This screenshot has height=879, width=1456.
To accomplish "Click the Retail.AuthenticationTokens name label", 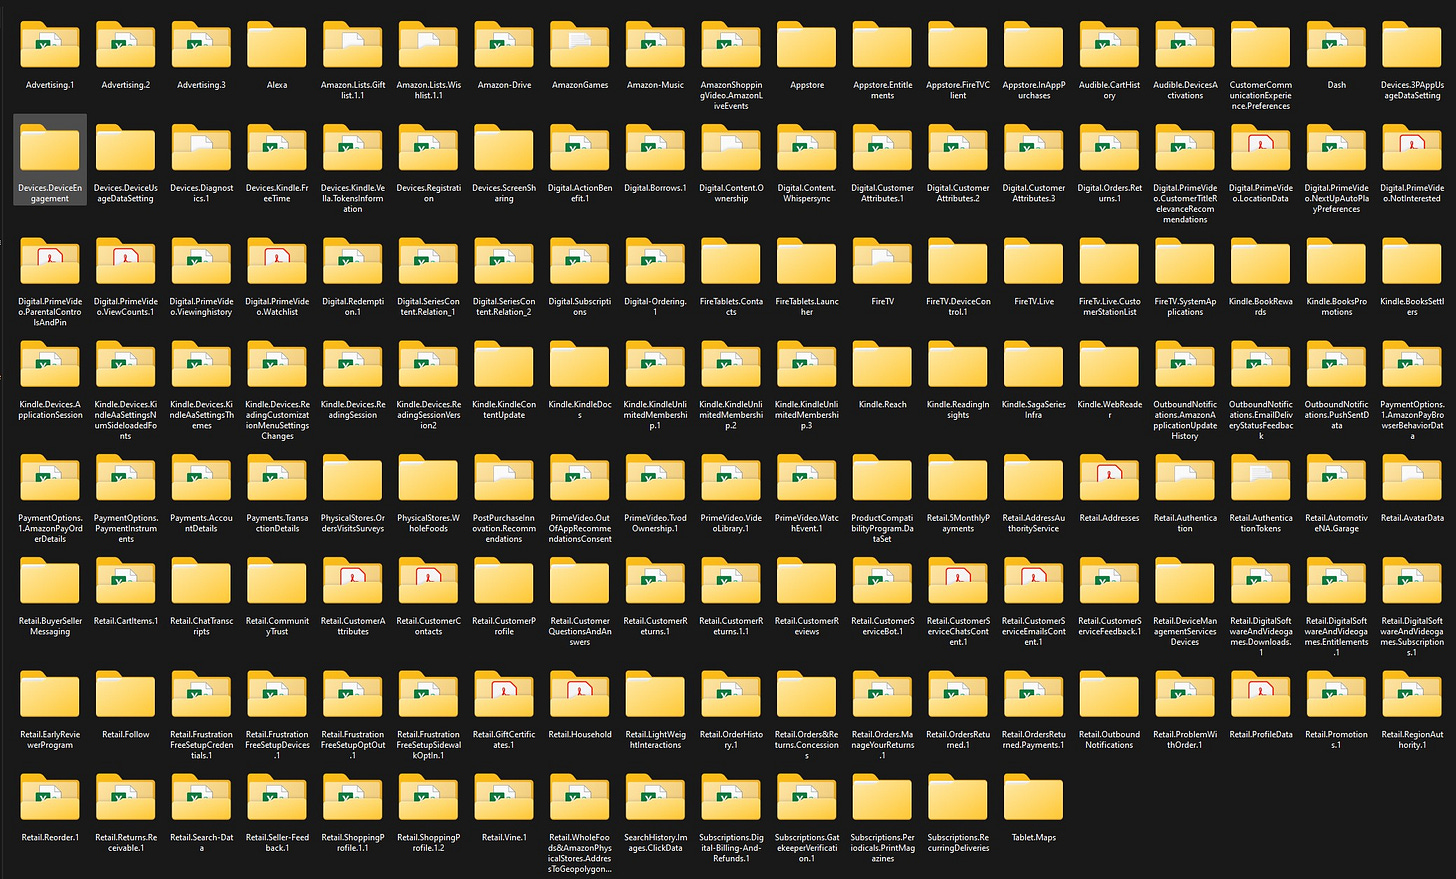I will pos(1260,523).
